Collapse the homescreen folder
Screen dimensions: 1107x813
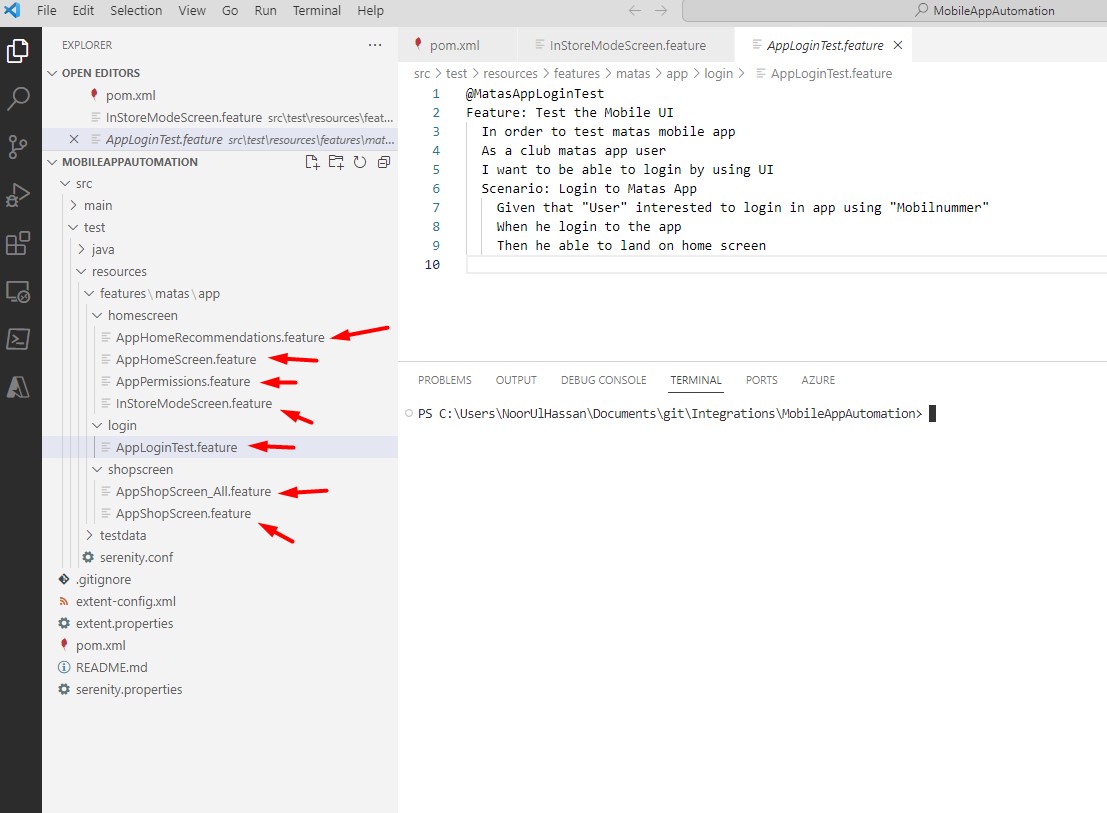point(97,315)
